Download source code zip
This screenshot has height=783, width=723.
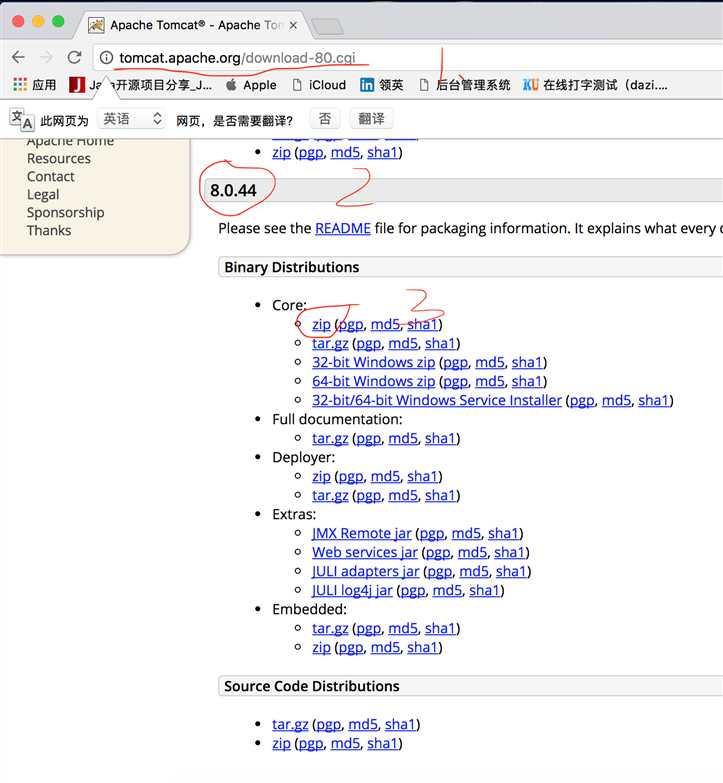click(x=281, y=743)
